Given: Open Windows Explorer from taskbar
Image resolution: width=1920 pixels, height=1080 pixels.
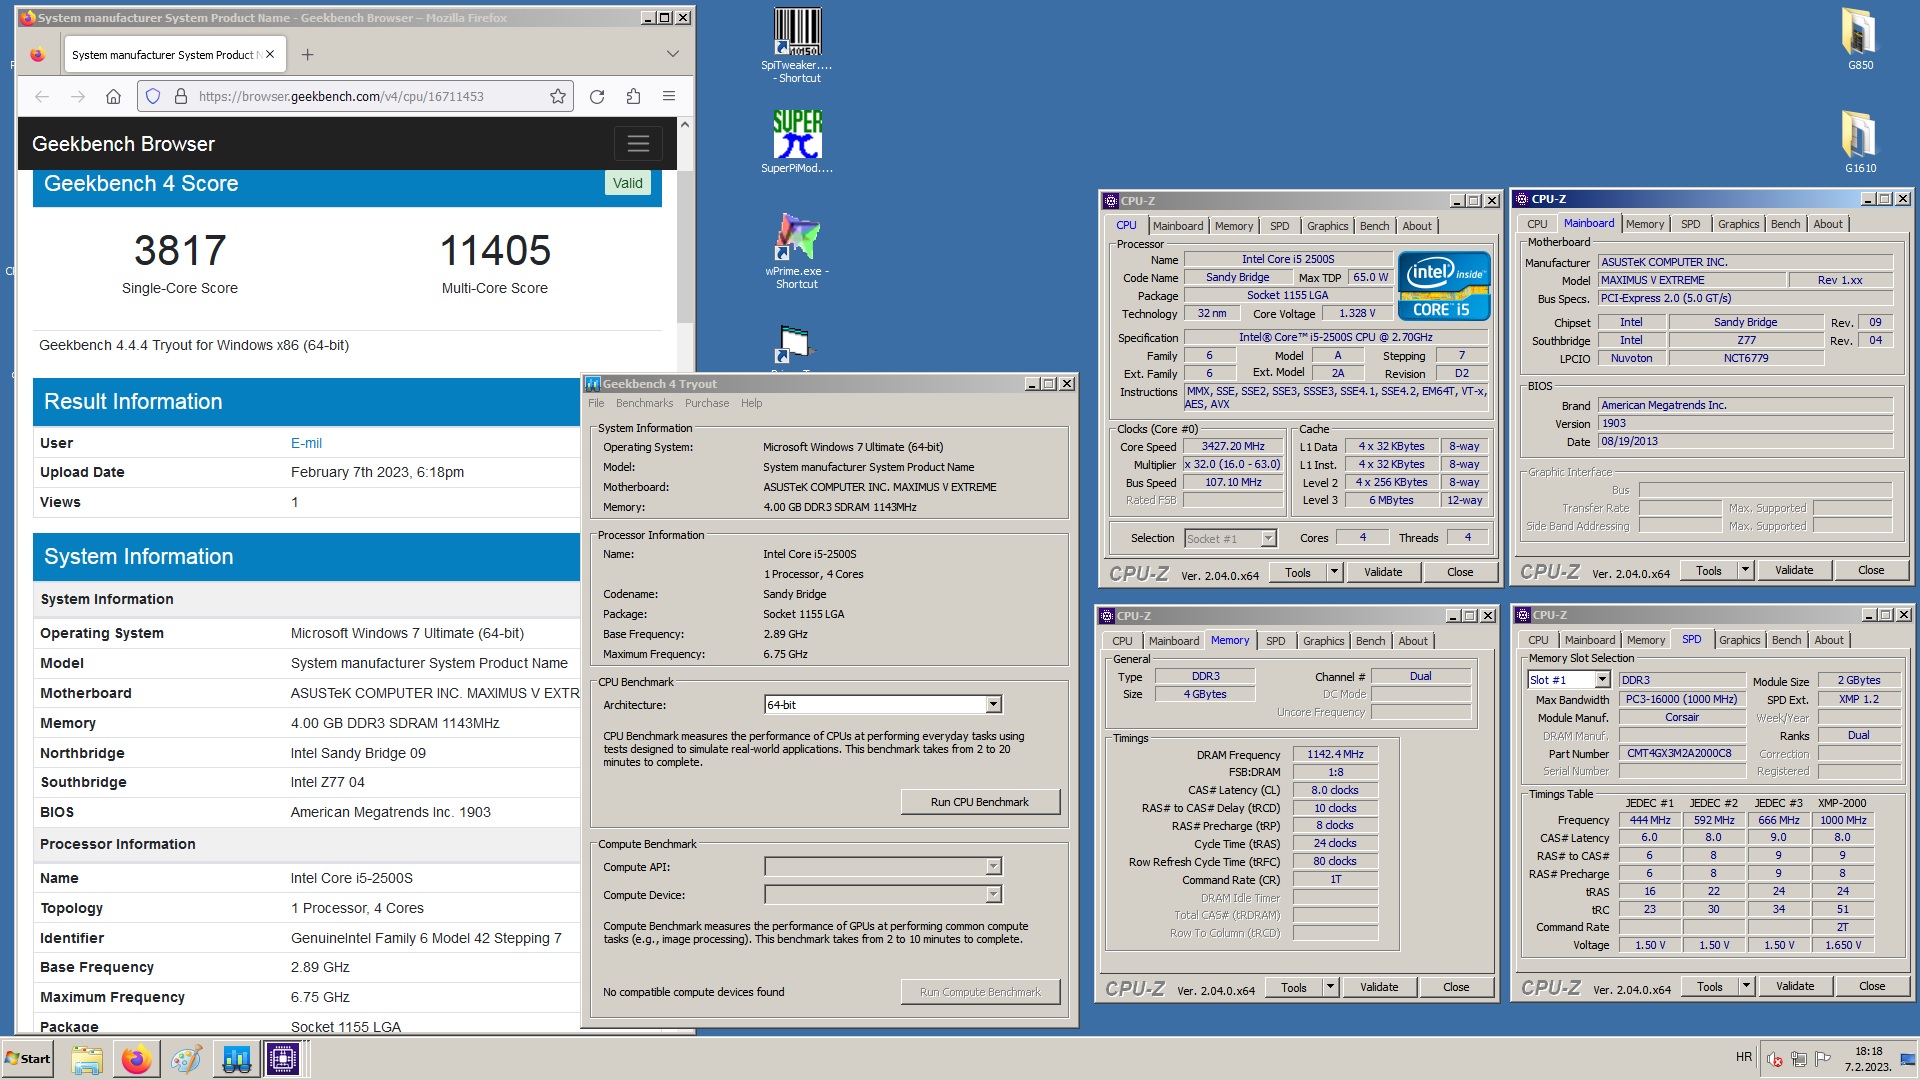Looking at the screenshot, I should [87, 1059].
